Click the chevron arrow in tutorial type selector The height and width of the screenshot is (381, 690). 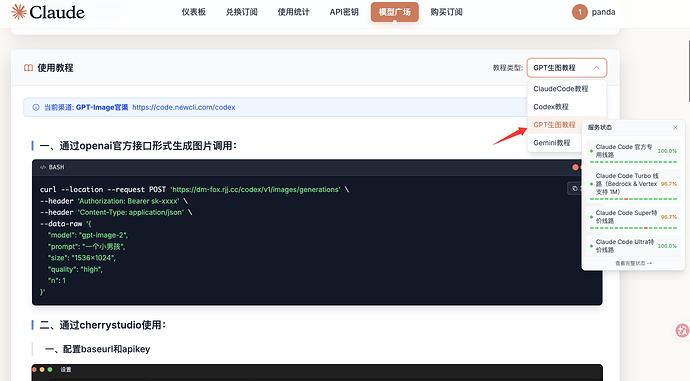pyautogui.click(x=596, y=68)
